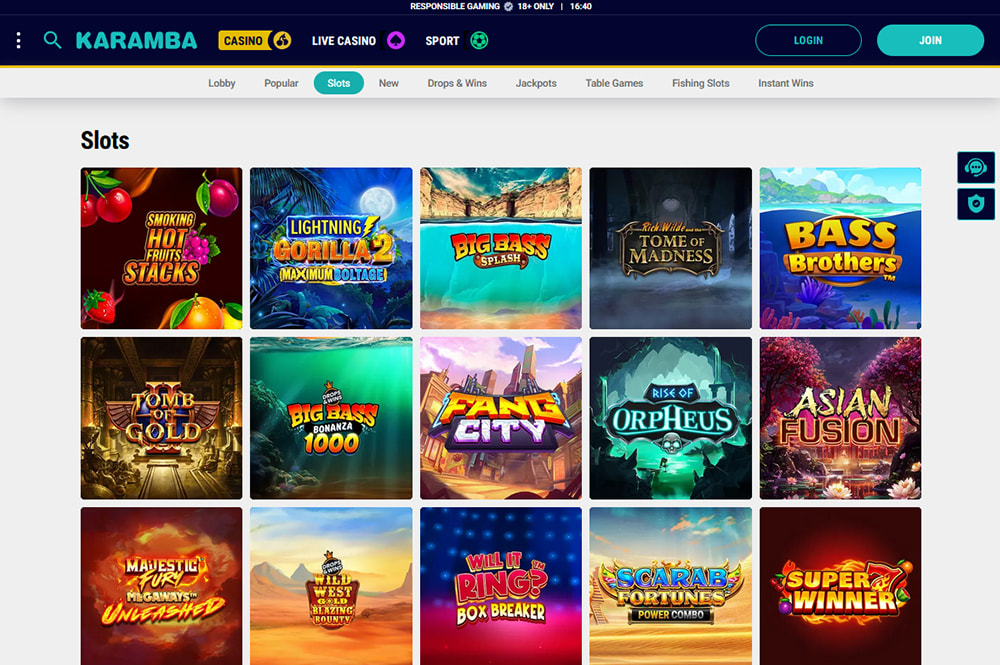Launch Big Bass Bonanza 1000
Screen dimensions: 1000x665
[x=331, y=418]
